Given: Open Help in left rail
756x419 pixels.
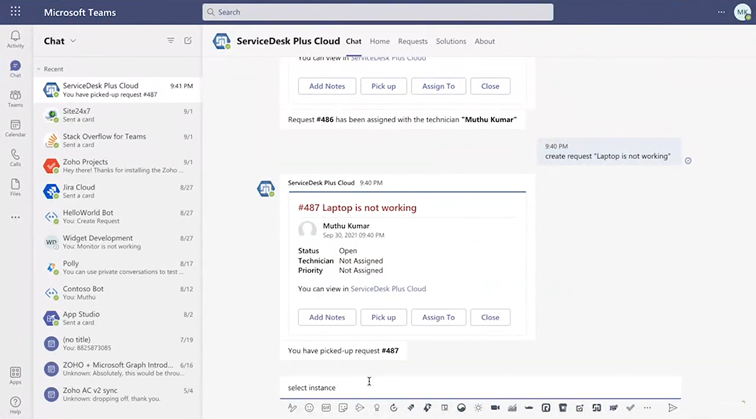Looking at the screenshot, I should (x=15, y=405).
